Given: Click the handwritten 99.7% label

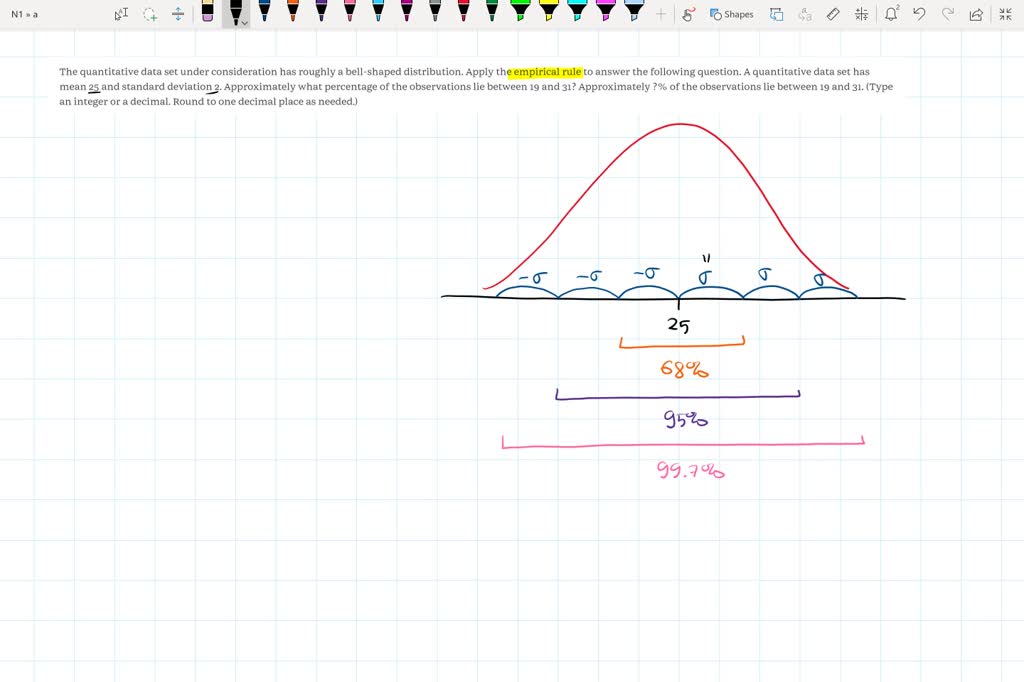Looking at the screenshot, I should coord(690,470).
